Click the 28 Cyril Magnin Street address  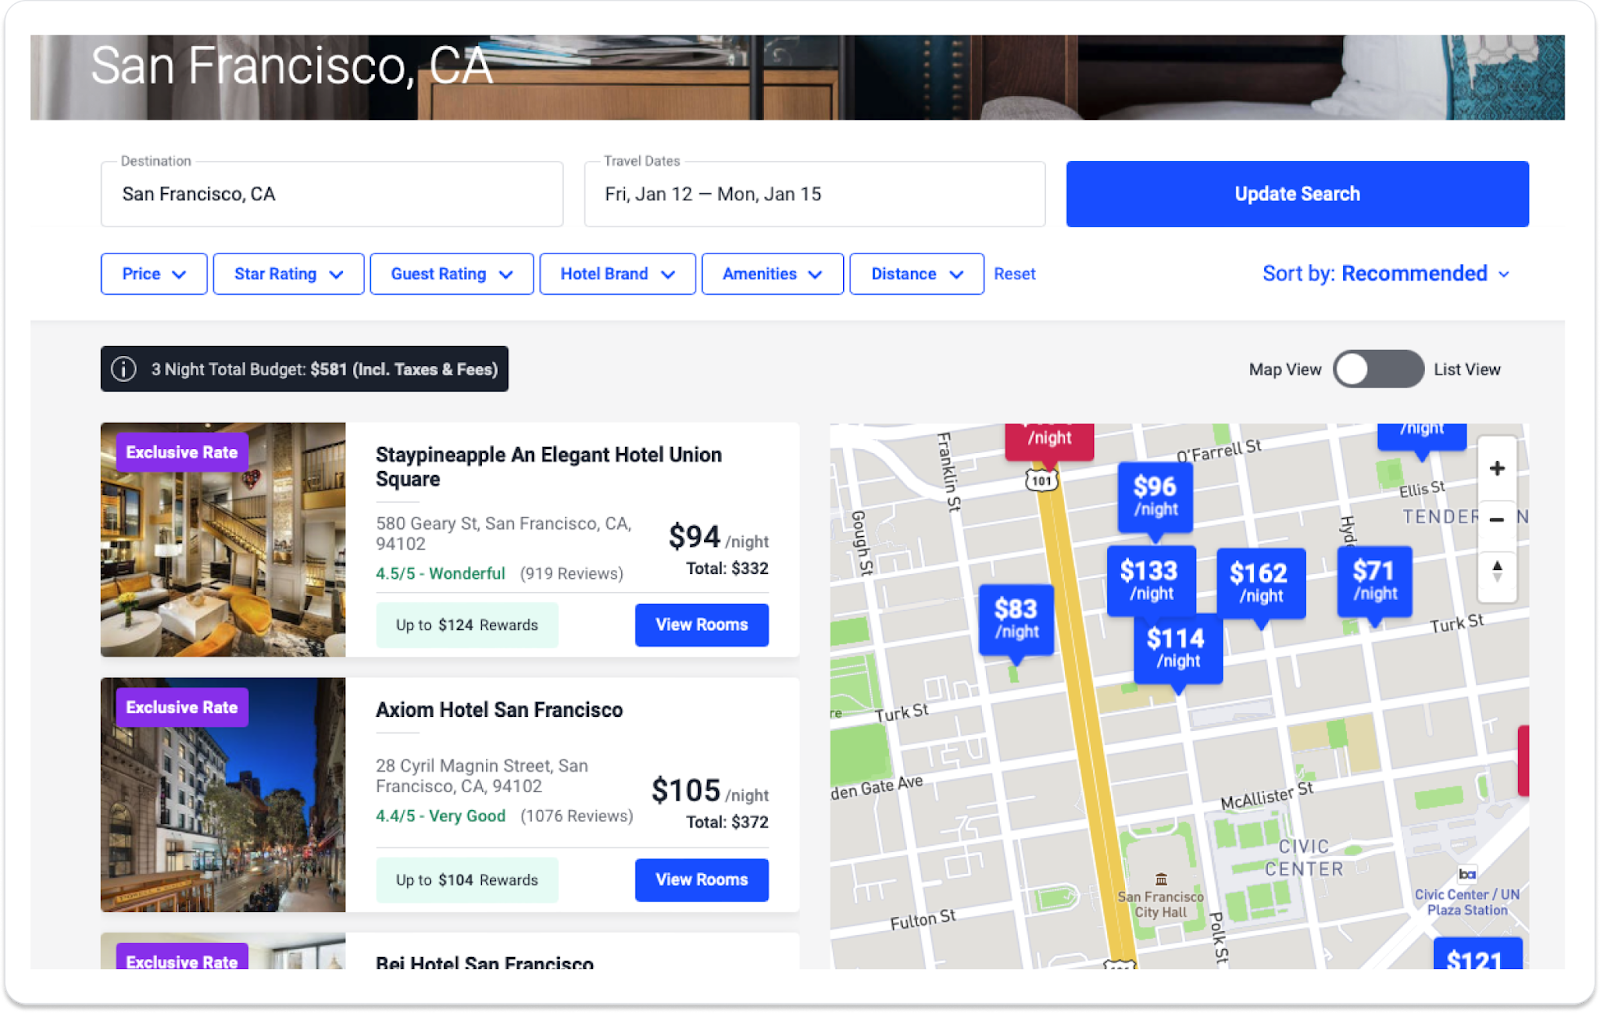pyautogui.click(x=482, y=776)
